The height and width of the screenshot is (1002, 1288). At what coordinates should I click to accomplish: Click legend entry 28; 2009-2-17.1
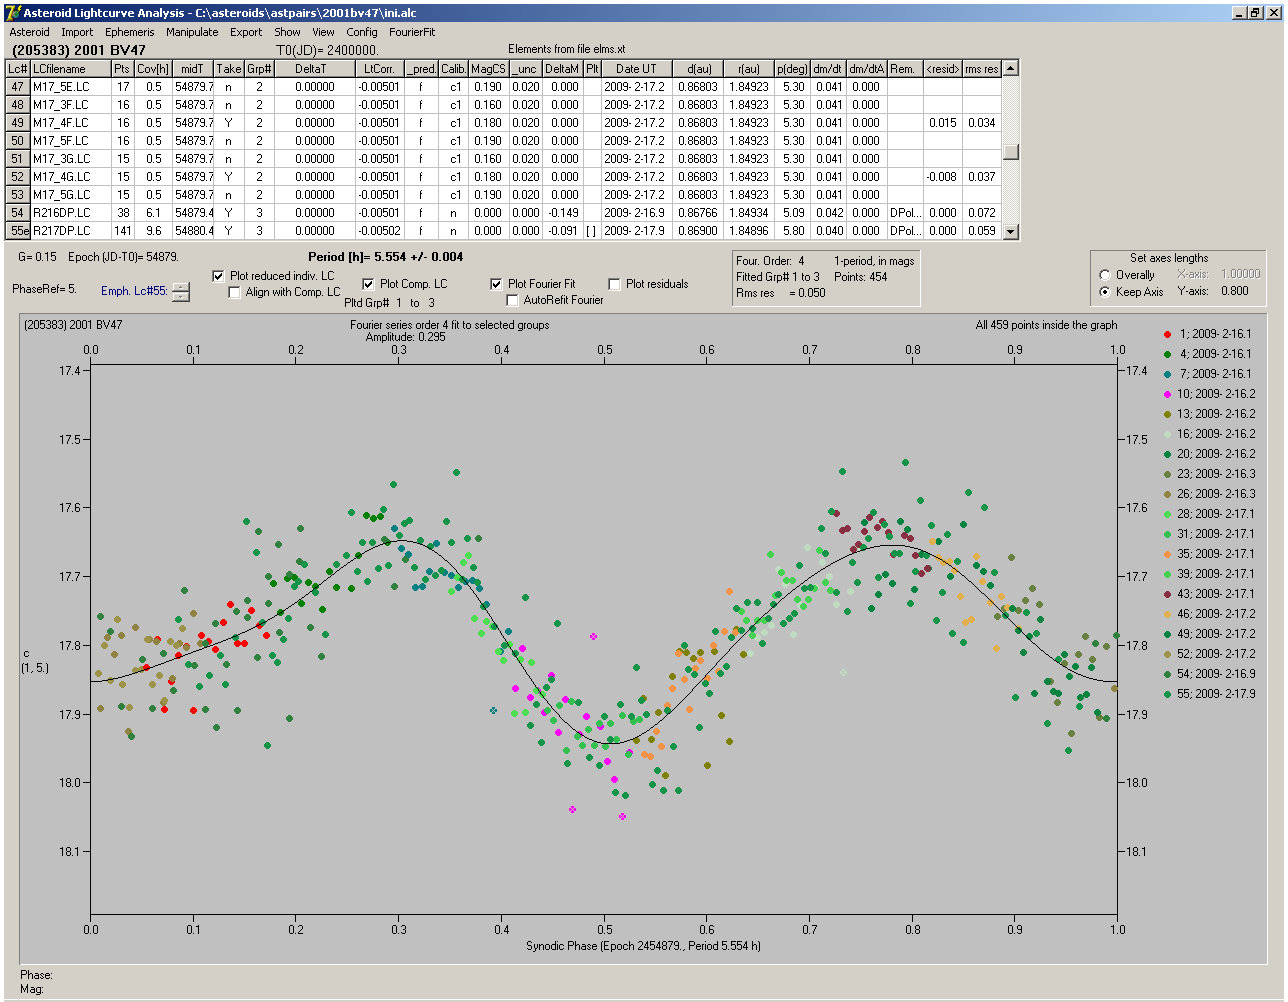coord(1208,514)
